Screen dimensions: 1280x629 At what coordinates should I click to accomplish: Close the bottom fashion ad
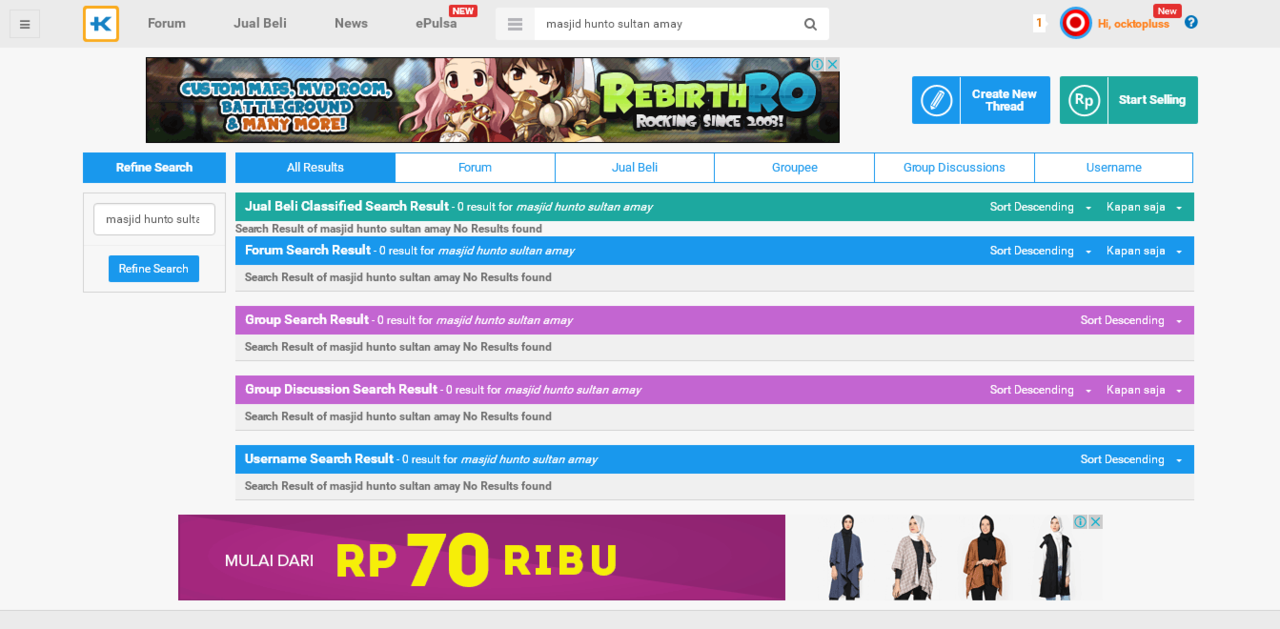pyautogui.click(x=1095, y=521)
